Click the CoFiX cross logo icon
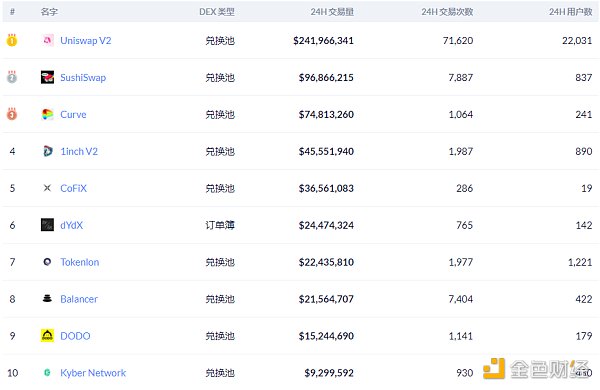This screenshot has height=390, width=600. coord(47,188)
